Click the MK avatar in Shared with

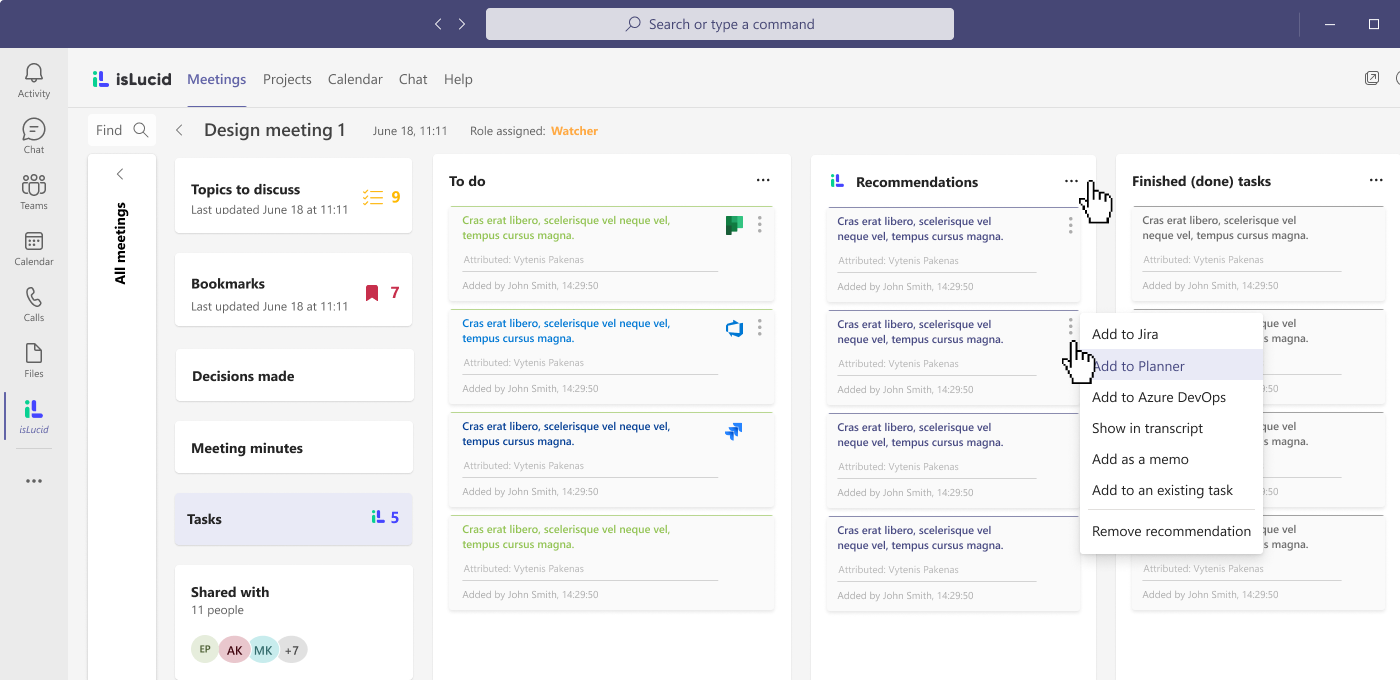point(263,649)
